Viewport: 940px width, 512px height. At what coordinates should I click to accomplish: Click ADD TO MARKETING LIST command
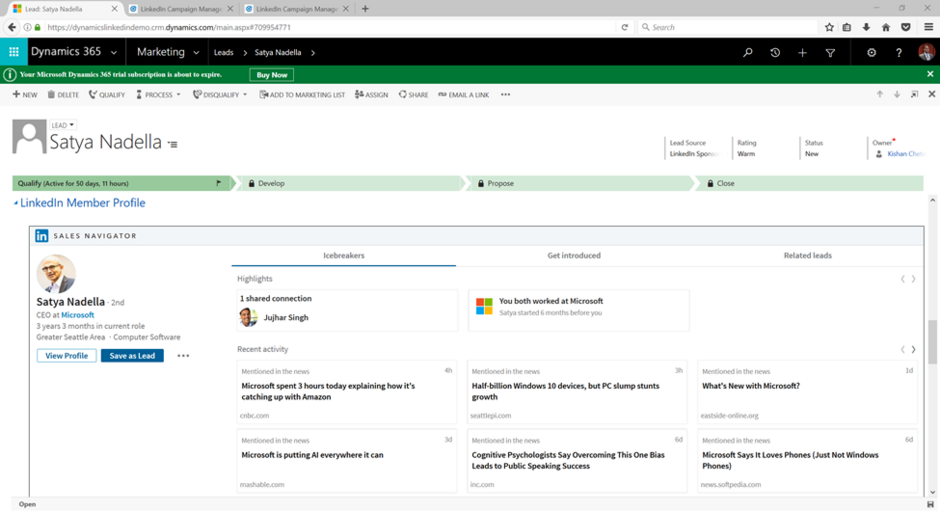(x=302, y=95)
